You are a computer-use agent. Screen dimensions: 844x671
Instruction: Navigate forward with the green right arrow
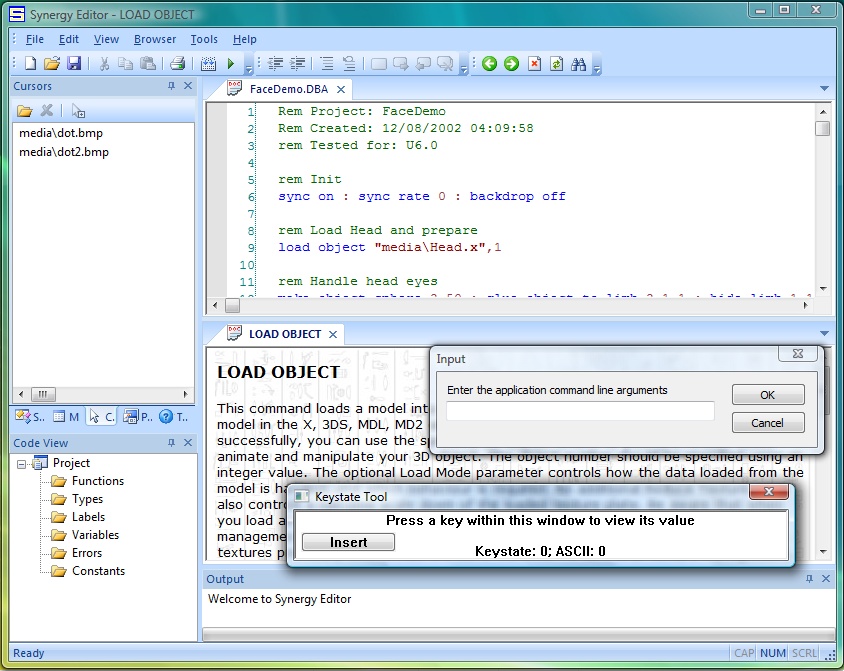point(511,63)
